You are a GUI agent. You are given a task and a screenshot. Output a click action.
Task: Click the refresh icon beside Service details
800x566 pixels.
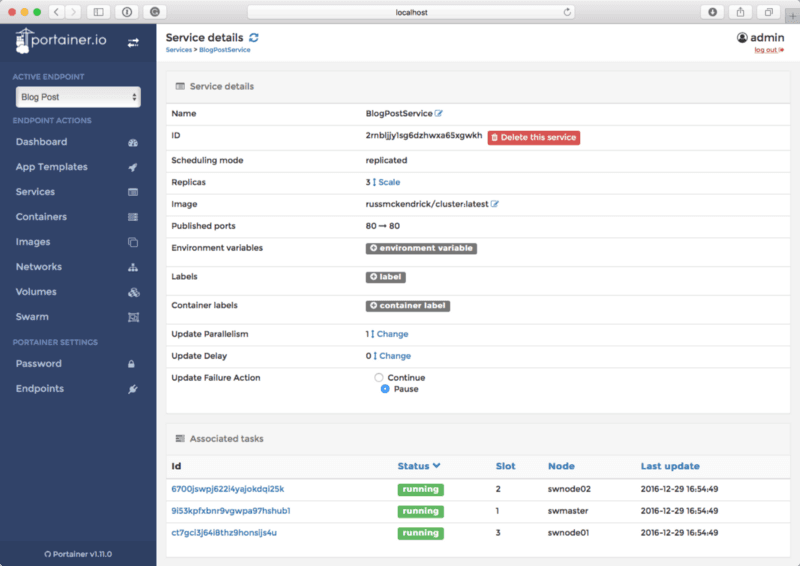click(x=254, y=37)
